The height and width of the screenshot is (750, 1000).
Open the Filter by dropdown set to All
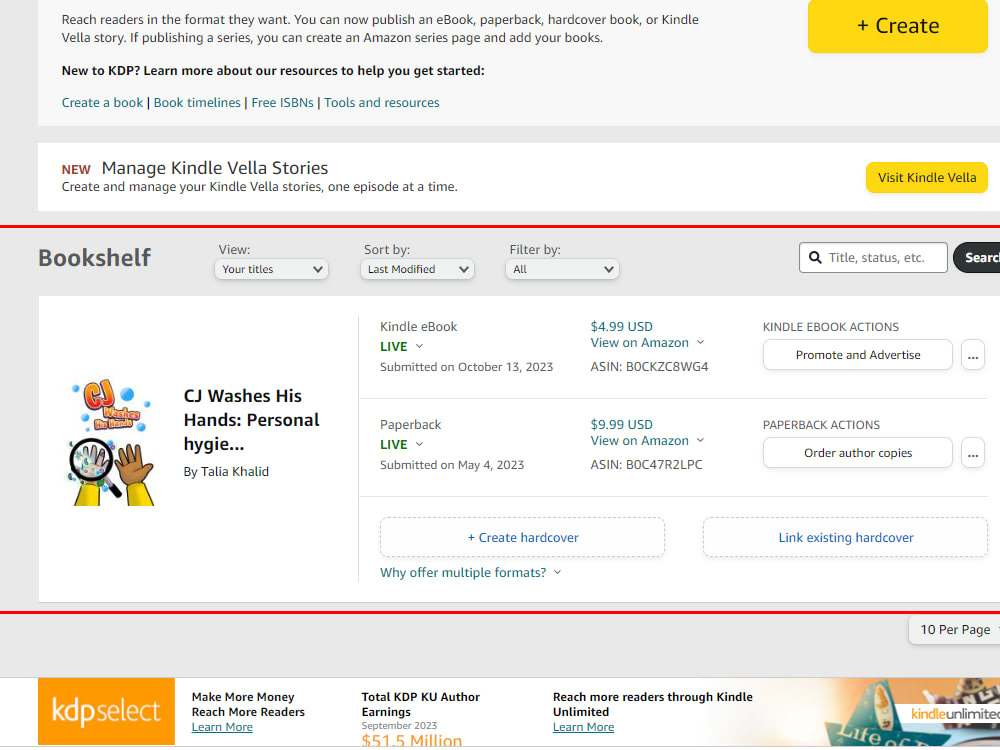(x=562, y=269)
